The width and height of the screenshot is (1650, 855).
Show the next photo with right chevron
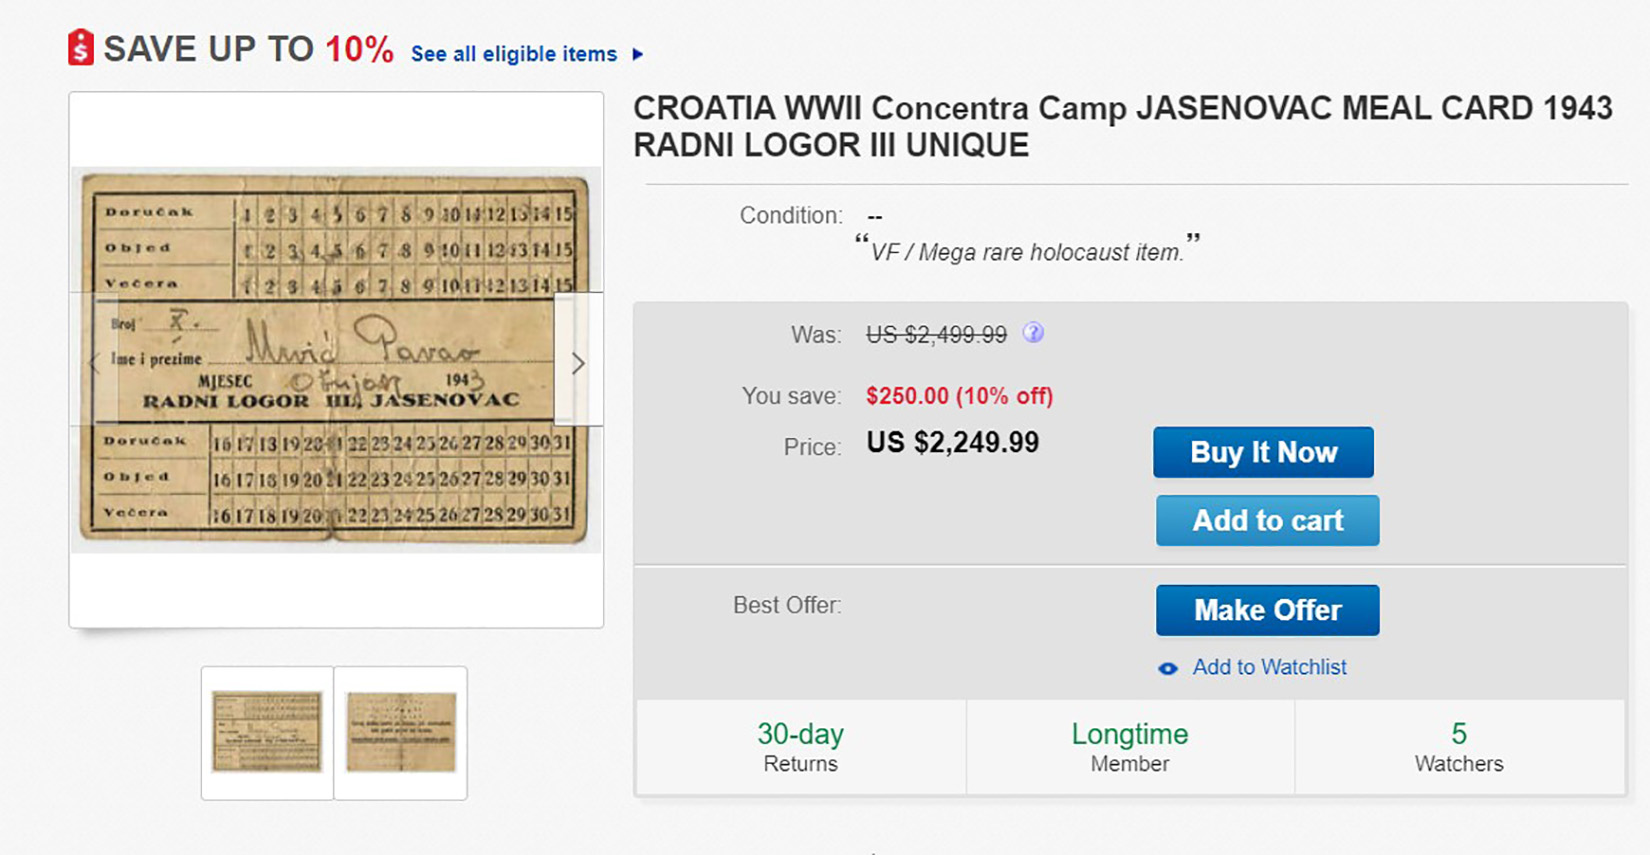coord(578,362)
